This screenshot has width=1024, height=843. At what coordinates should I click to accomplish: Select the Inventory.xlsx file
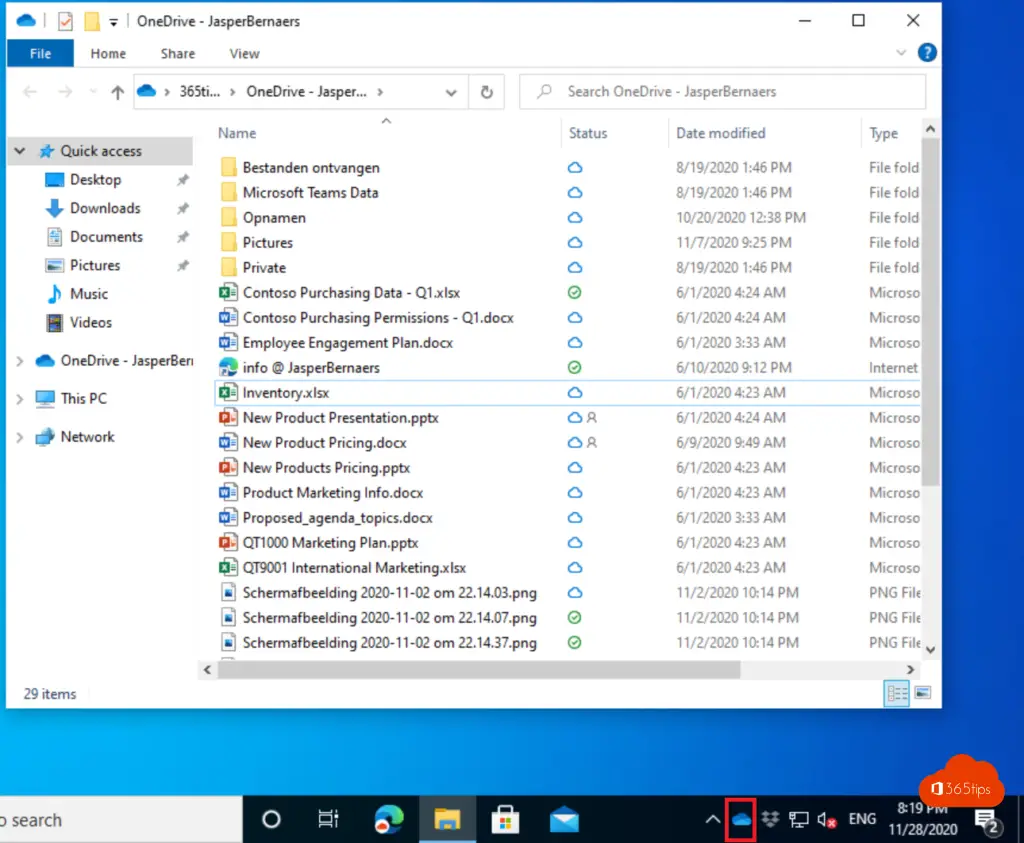coord(285,393)
